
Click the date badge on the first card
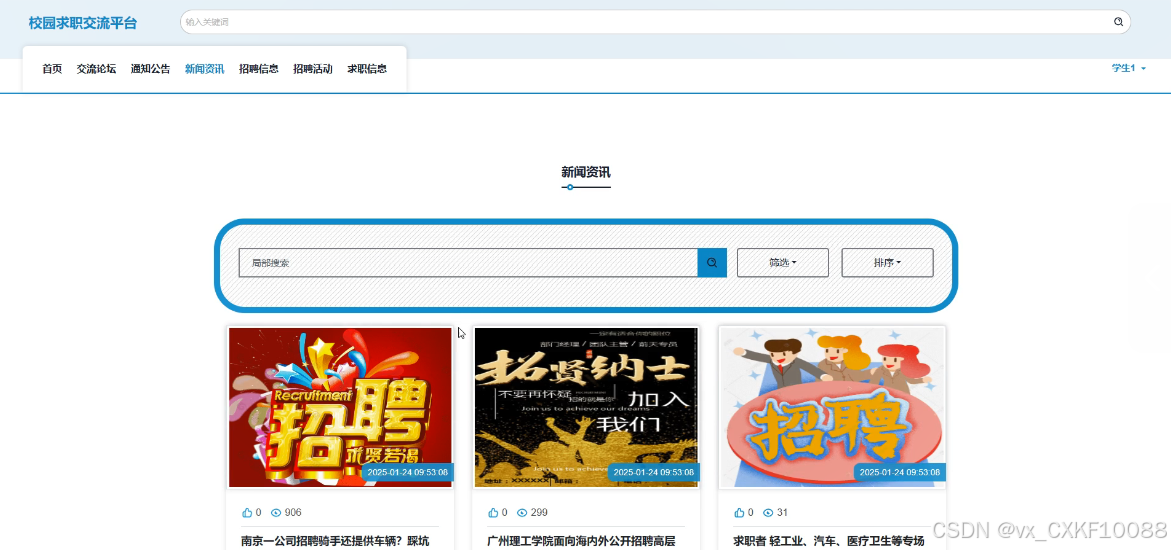[x=407, y=472]
